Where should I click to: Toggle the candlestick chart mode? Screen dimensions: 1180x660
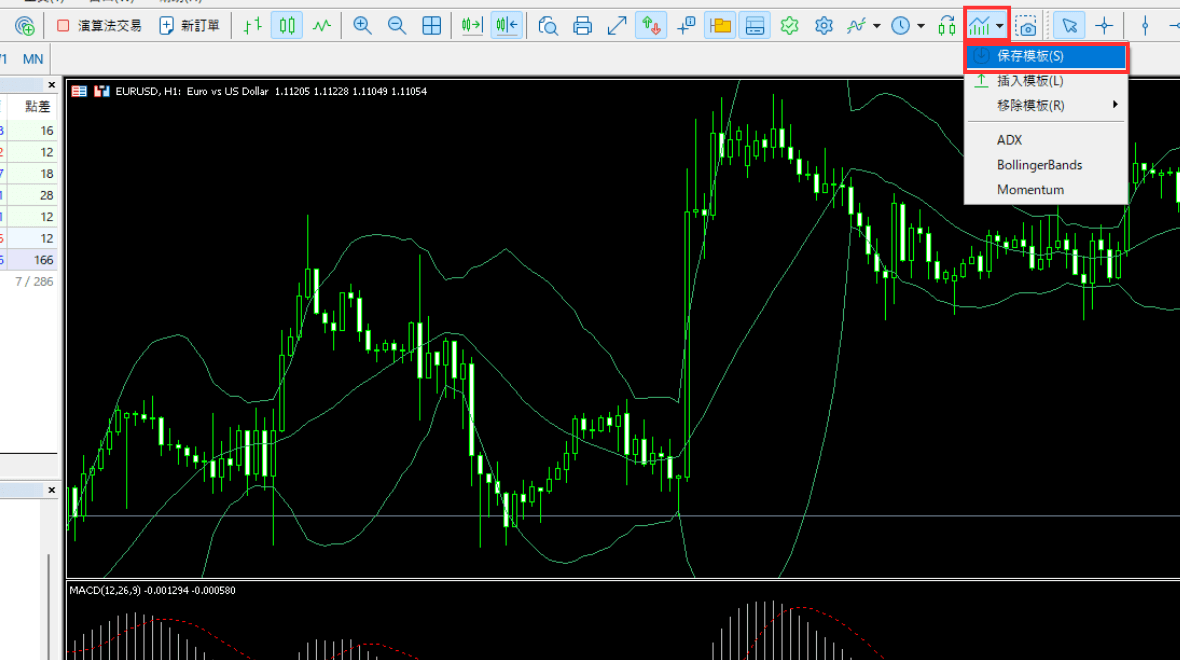[287, 26]
